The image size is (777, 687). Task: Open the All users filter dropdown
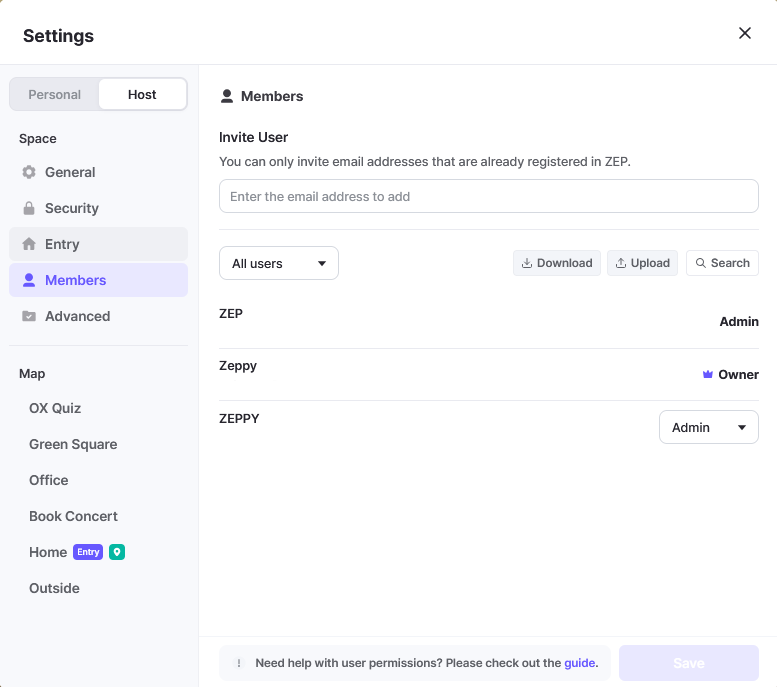click(279, 263)
